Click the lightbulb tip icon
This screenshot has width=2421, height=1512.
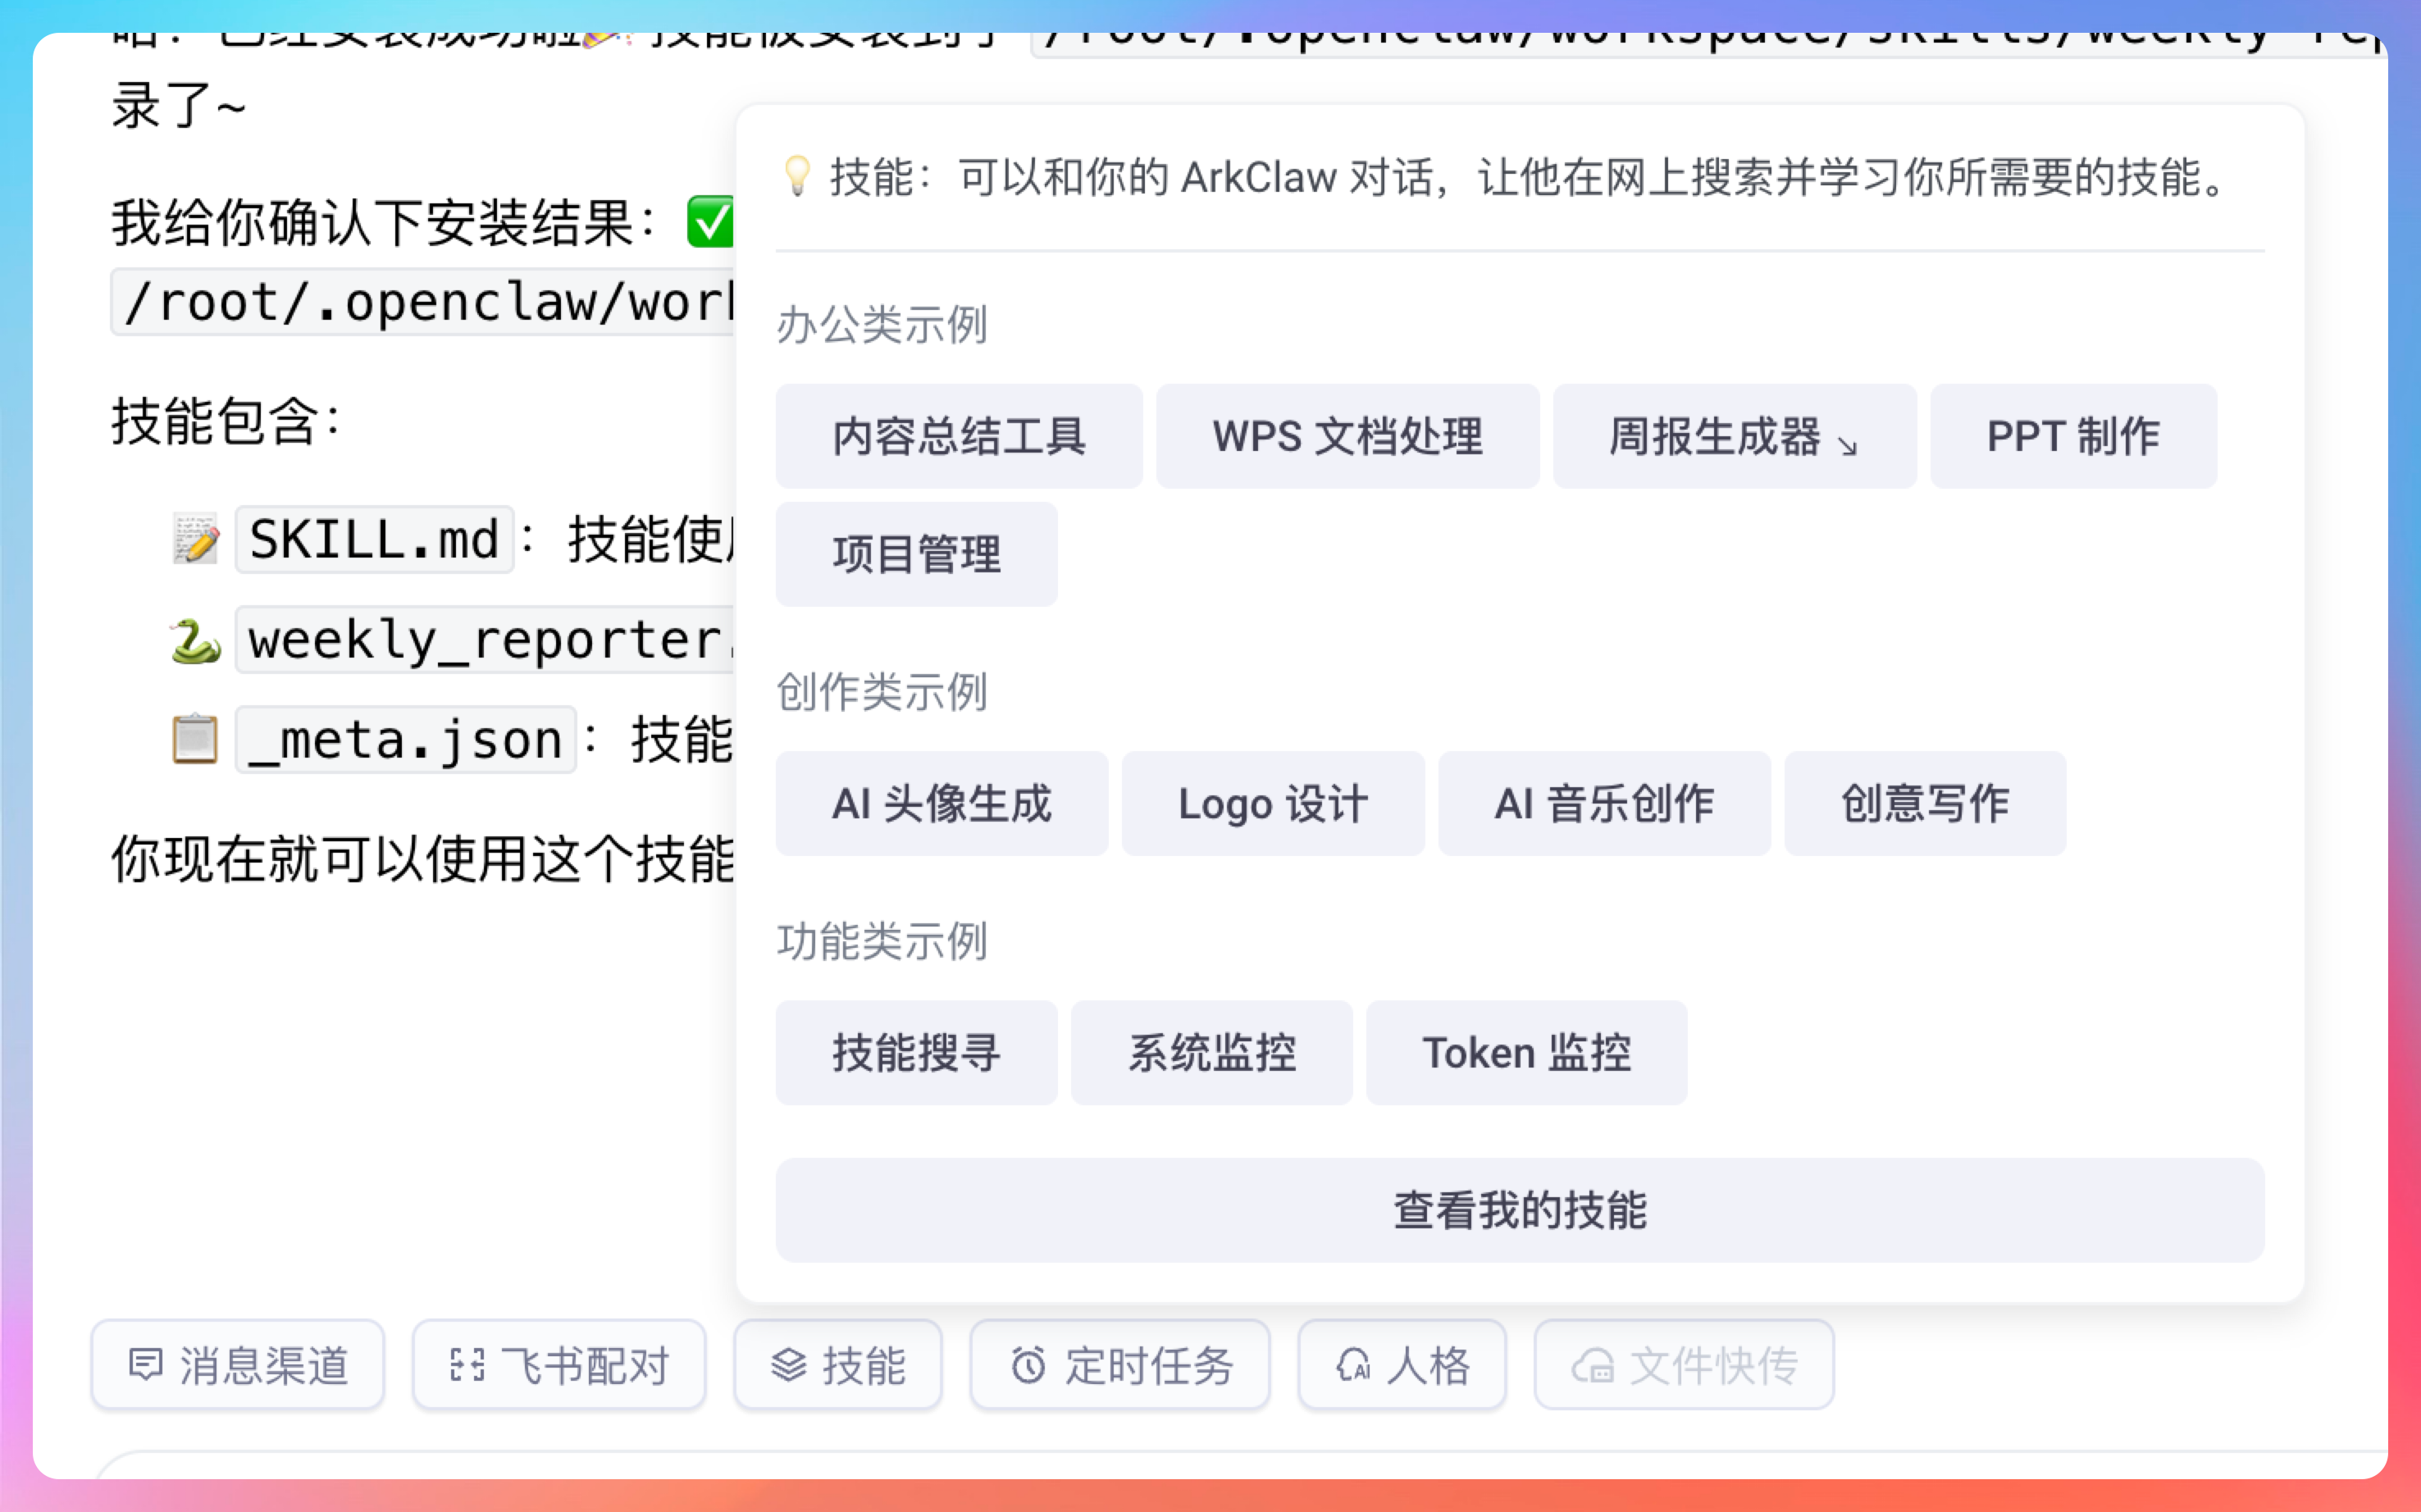[797, 176]
